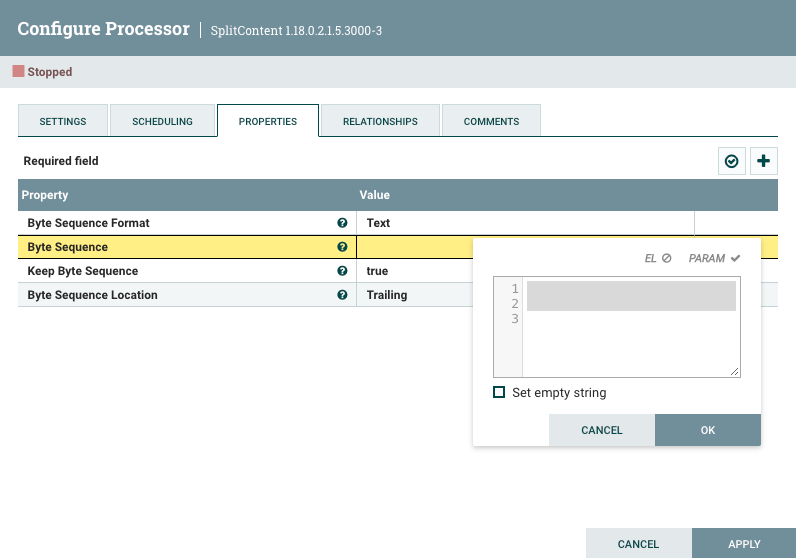The image size is (796, 558).
Task: Show help icon for Byte Sequence
Action: (343, 247)
